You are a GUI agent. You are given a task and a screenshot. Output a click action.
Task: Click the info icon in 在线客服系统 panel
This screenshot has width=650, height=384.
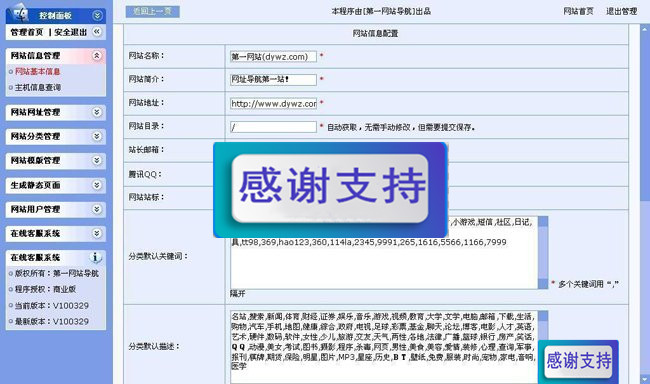pos(95,257)
